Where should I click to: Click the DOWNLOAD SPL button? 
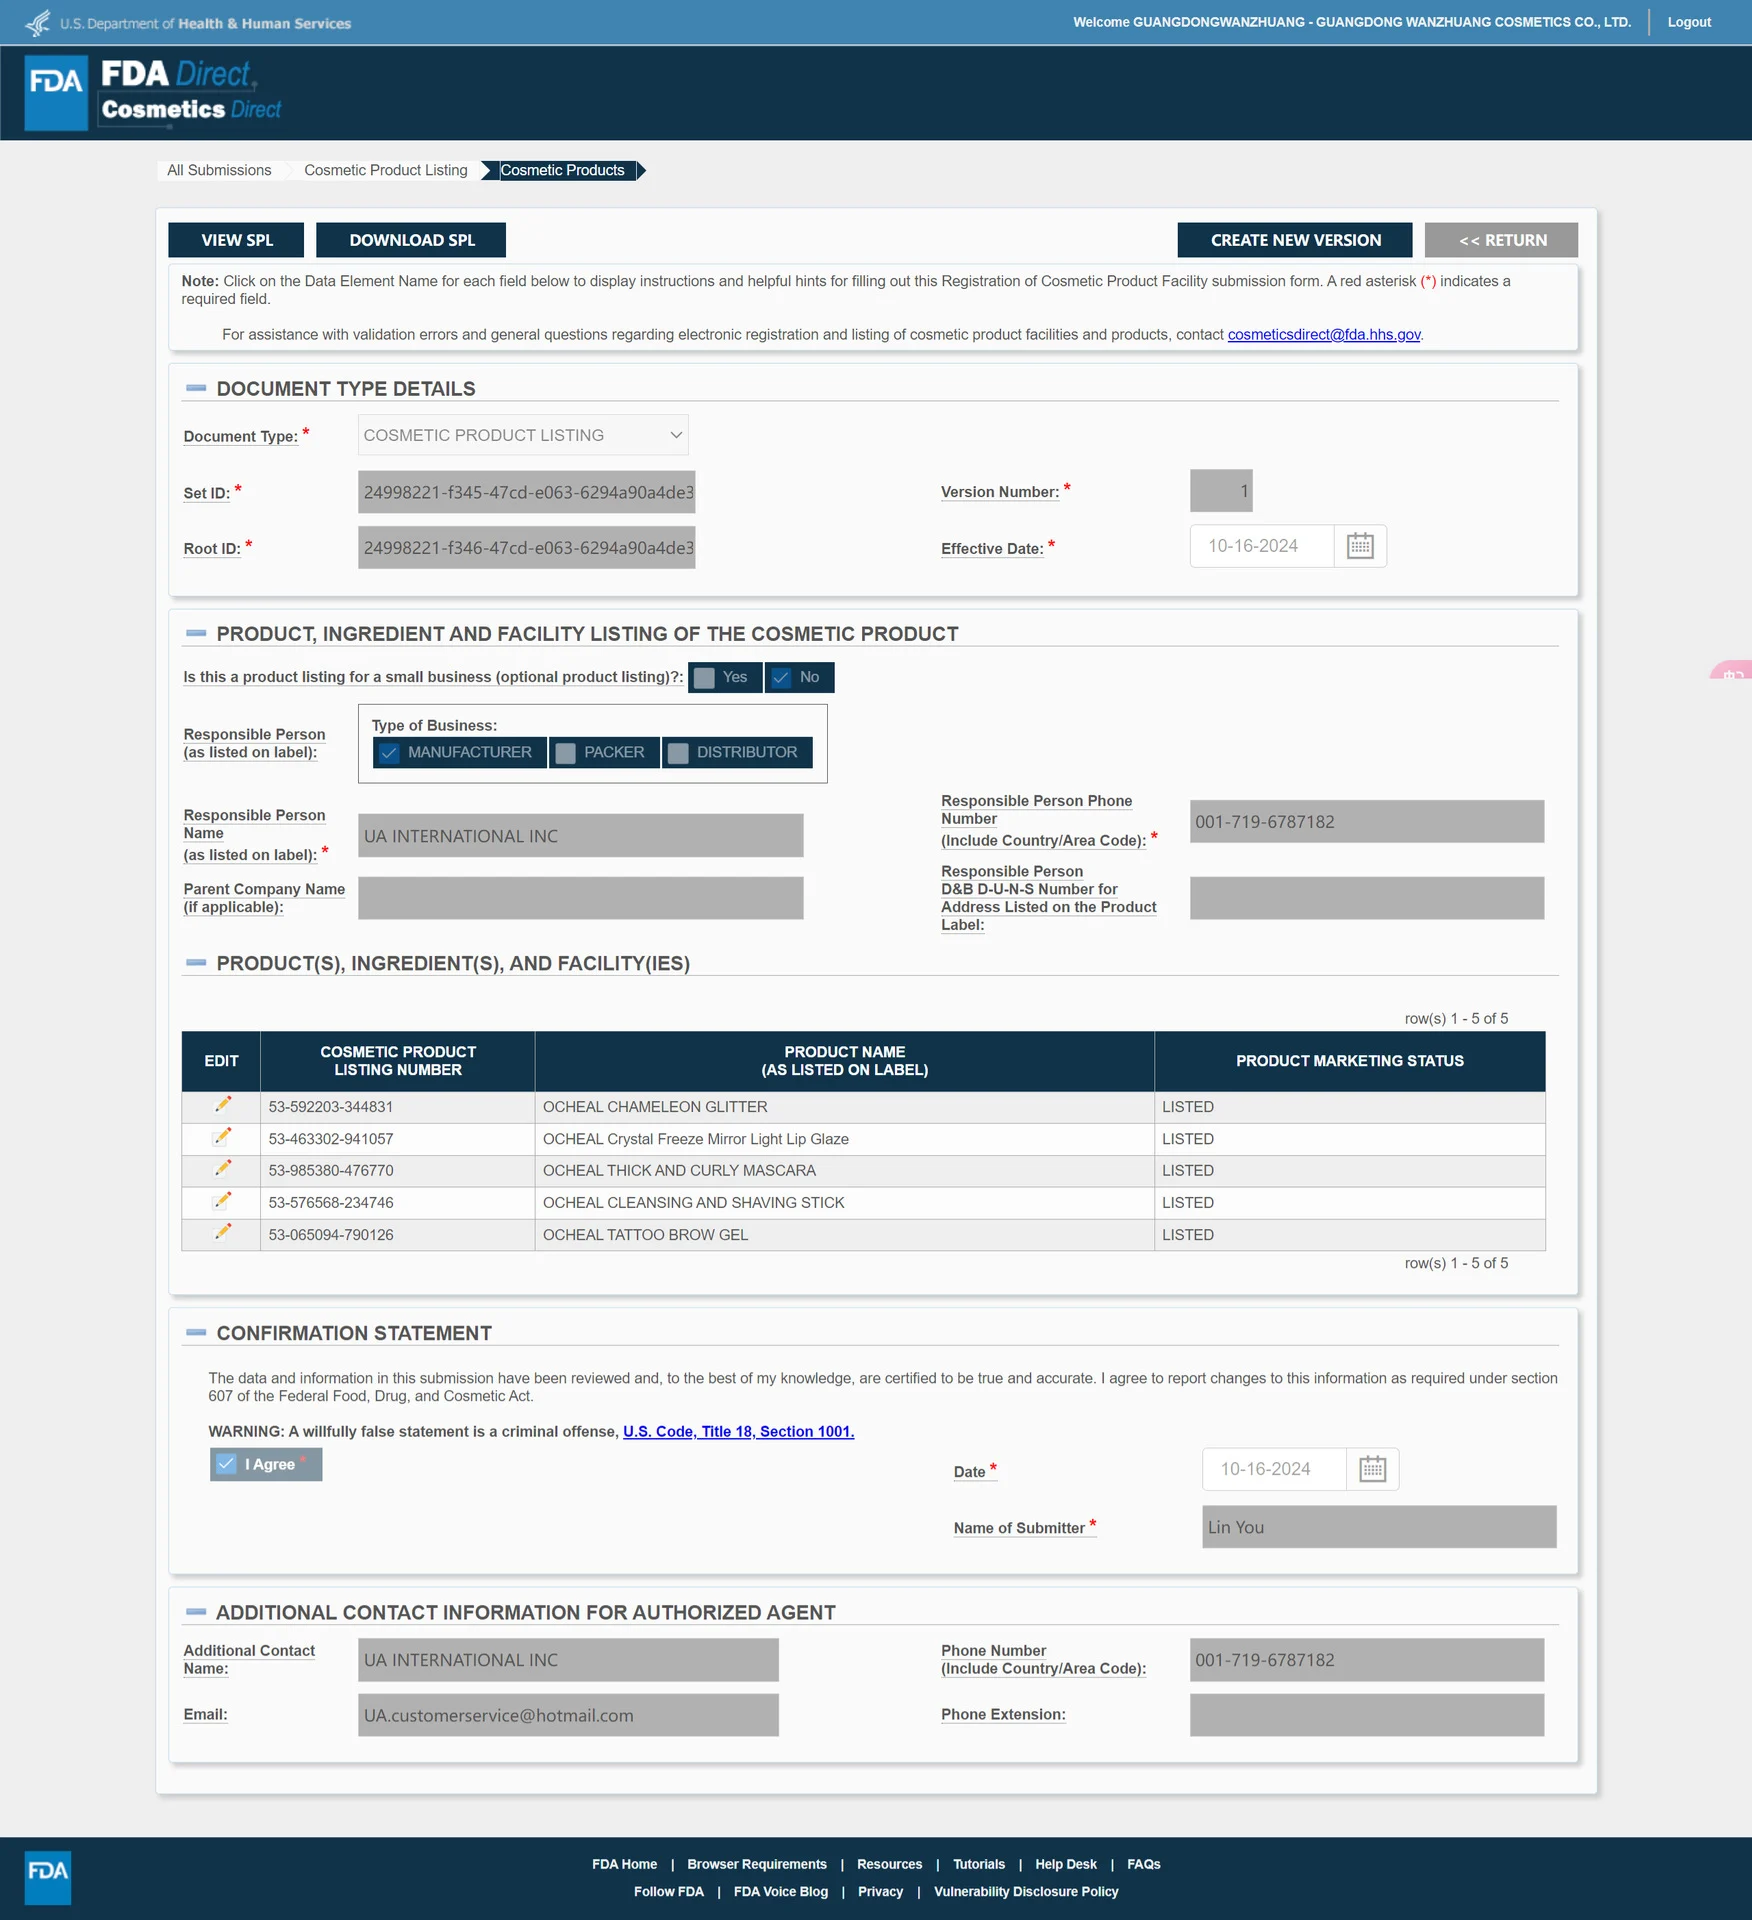pyautogui.click(x=411, y=240)
